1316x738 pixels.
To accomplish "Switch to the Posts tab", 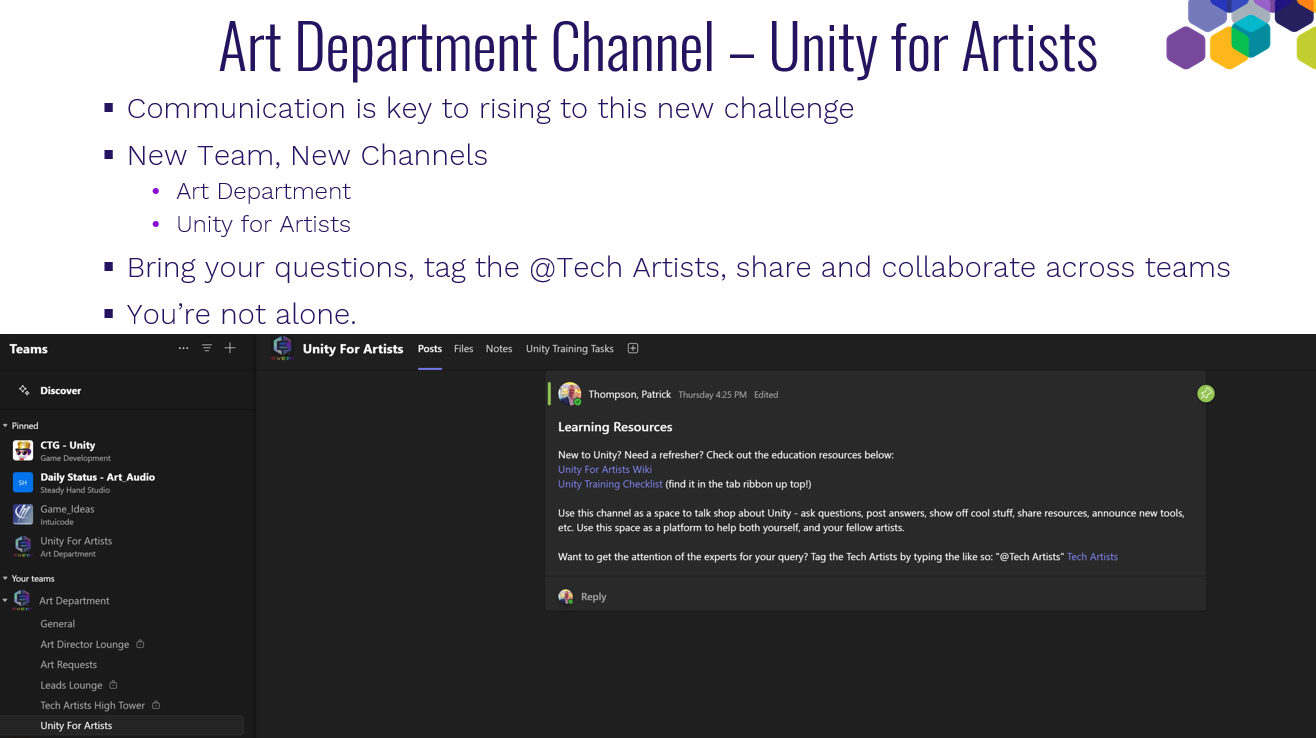I will click(x=430, y=349).
